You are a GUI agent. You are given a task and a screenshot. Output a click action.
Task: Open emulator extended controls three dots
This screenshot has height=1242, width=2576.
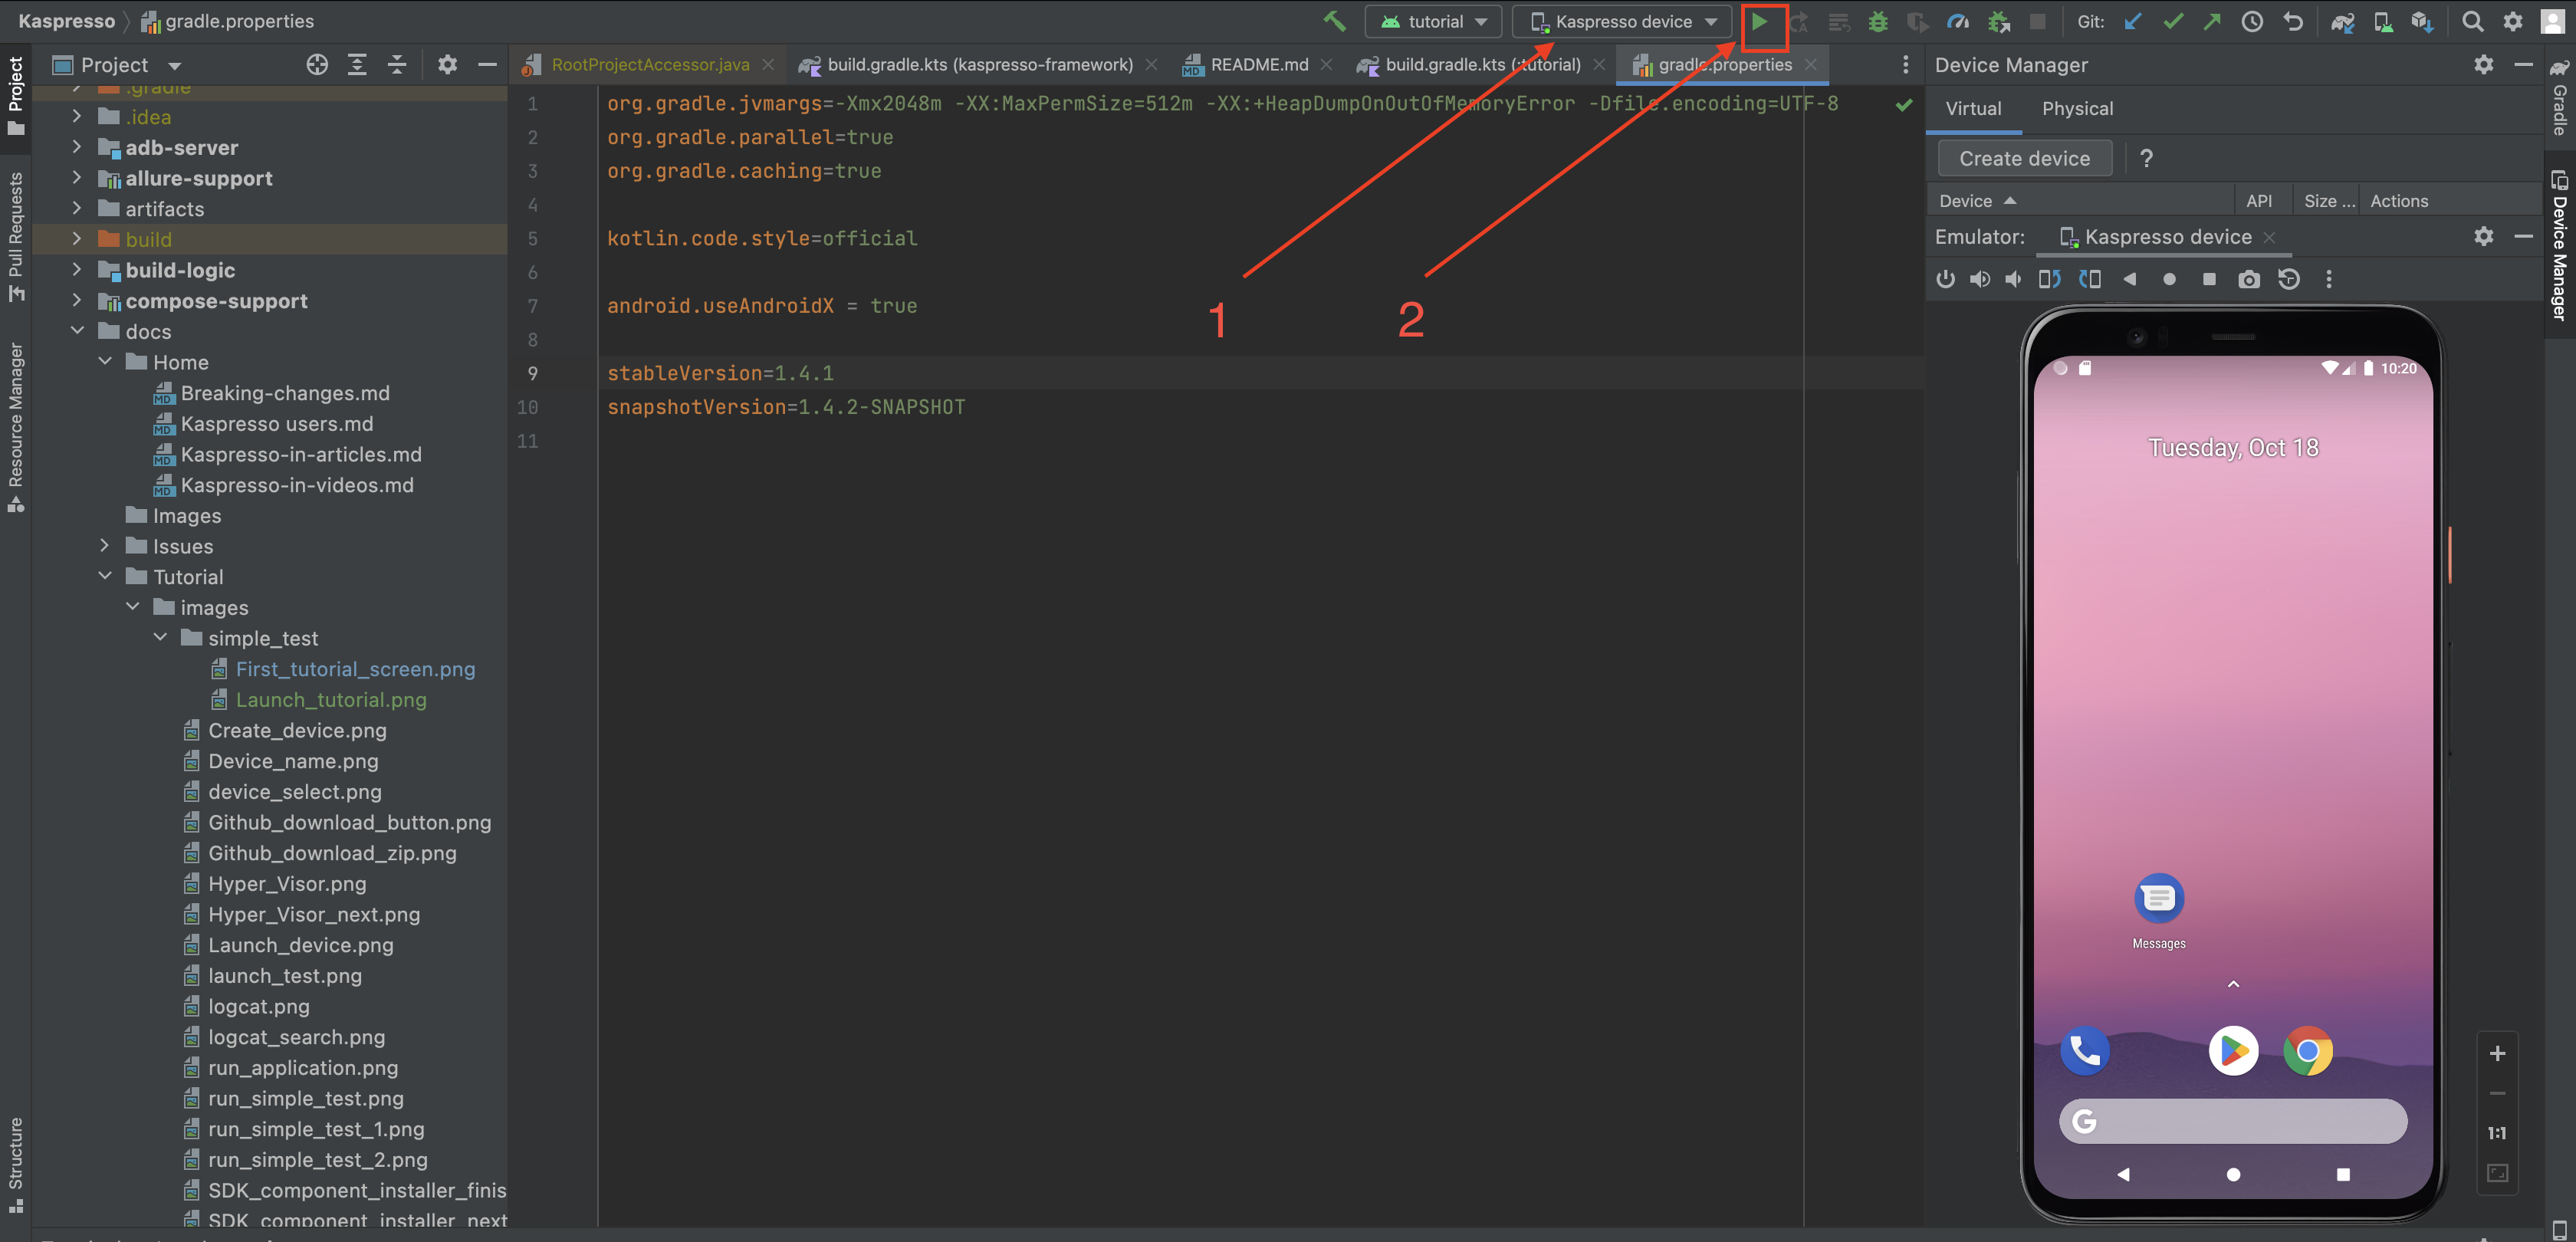pyautogui.click(x=2329, y=279)
